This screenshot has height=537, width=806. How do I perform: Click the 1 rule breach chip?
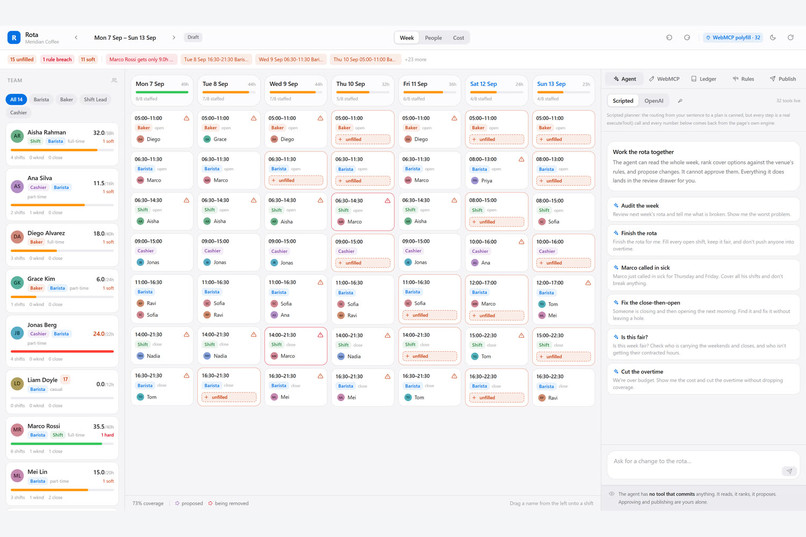[x=57, y=60]
